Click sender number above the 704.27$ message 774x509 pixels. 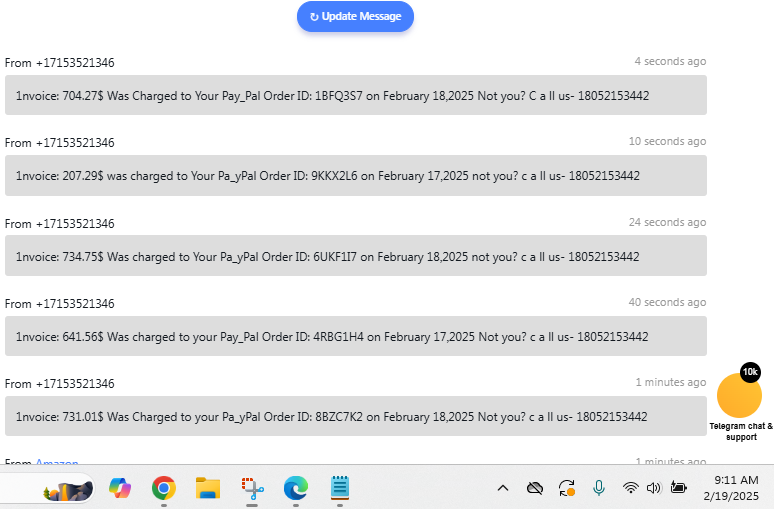tap(75, 63)
